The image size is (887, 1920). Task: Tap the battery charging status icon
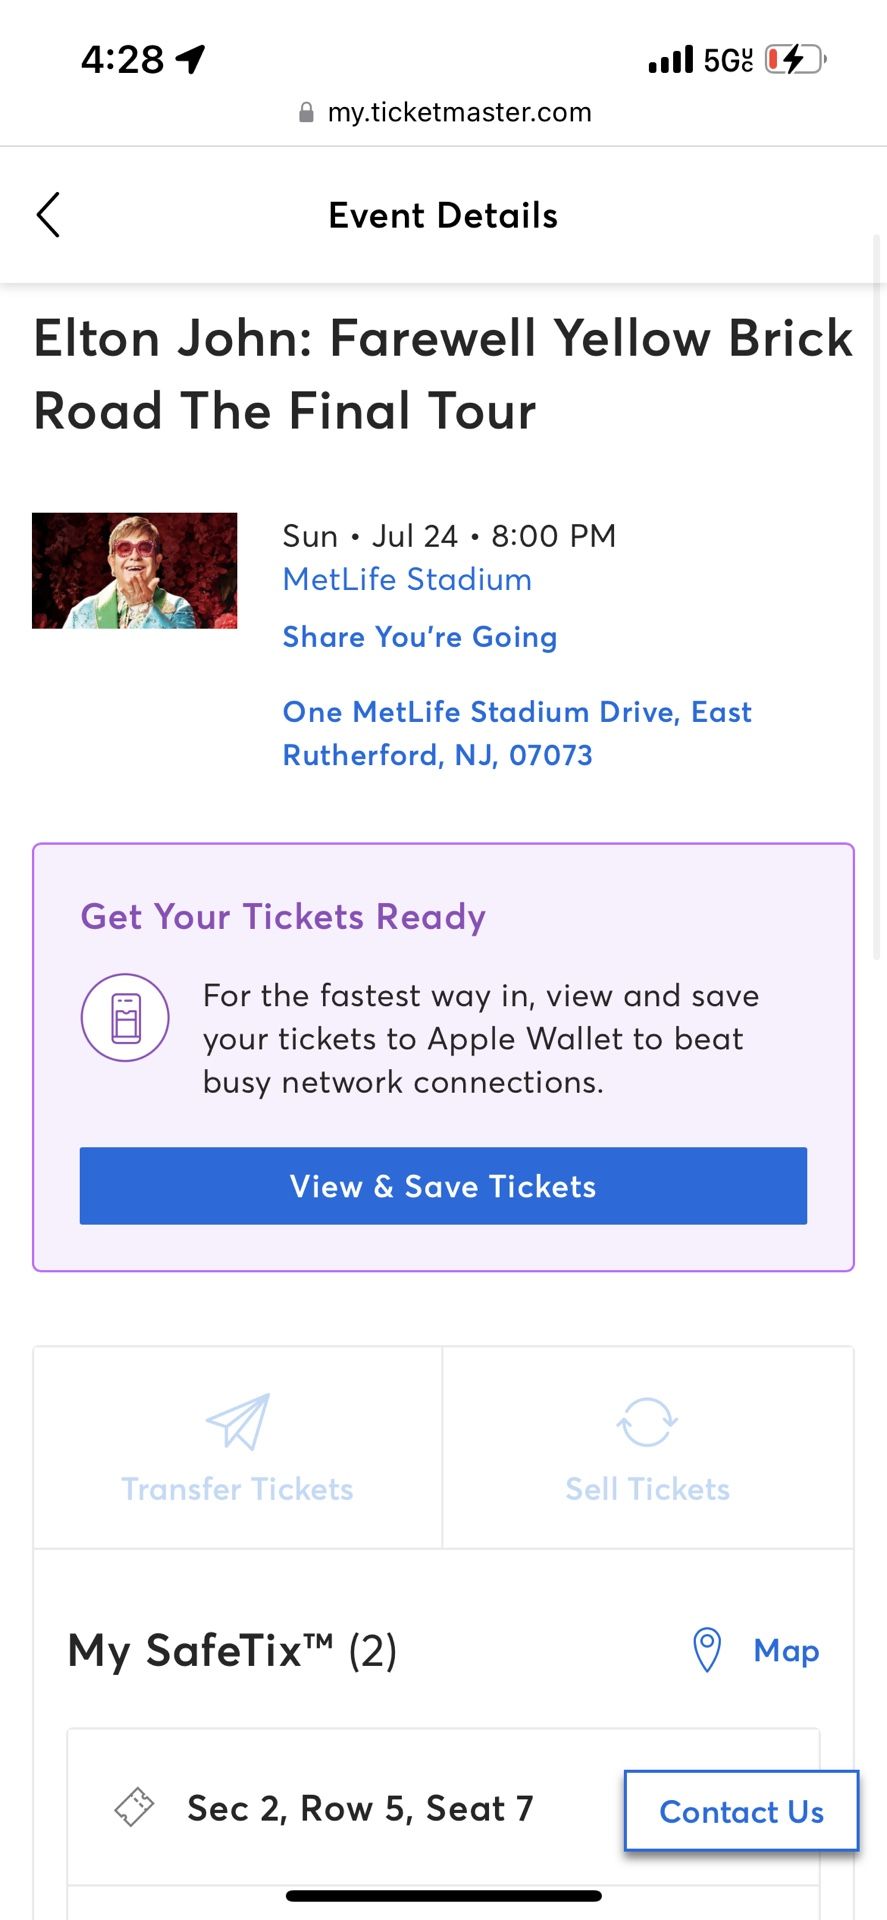[795, 60]
